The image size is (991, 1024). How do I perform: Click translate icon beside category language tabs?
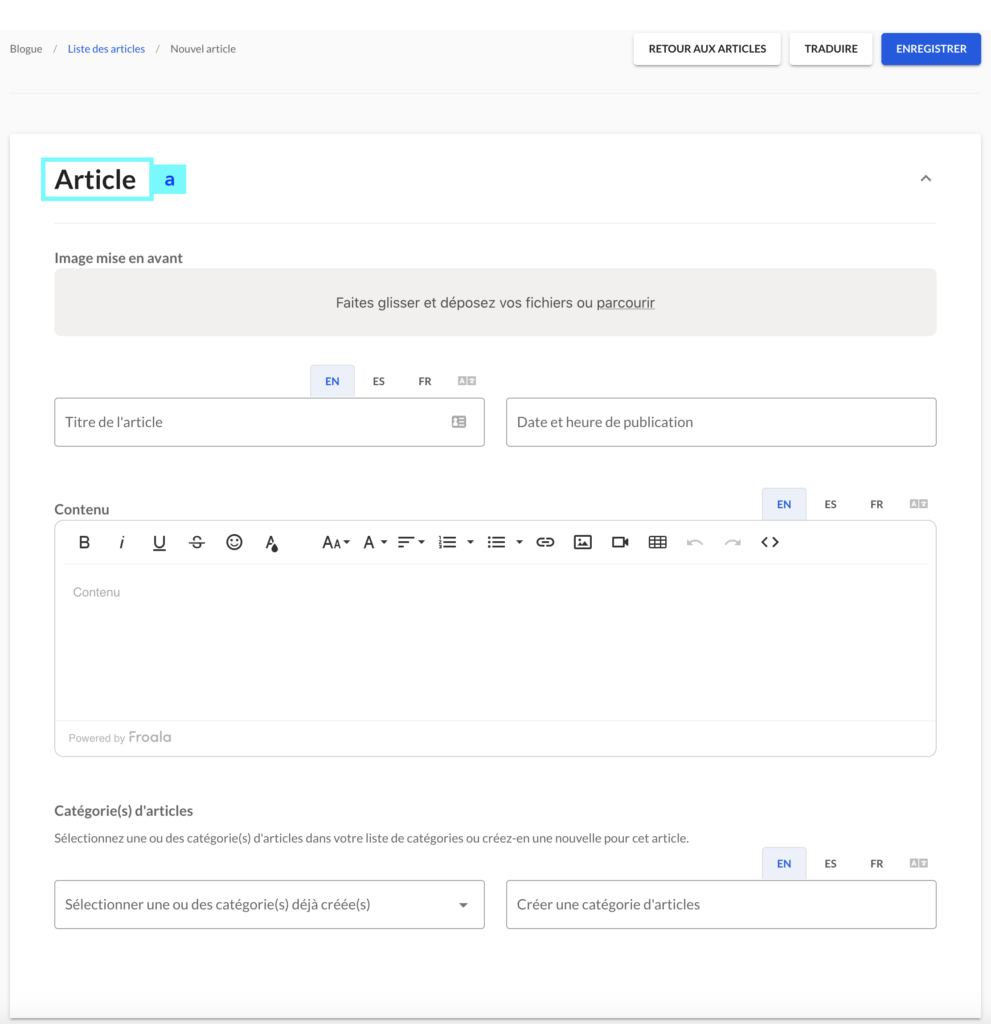(x=918, y=863)
